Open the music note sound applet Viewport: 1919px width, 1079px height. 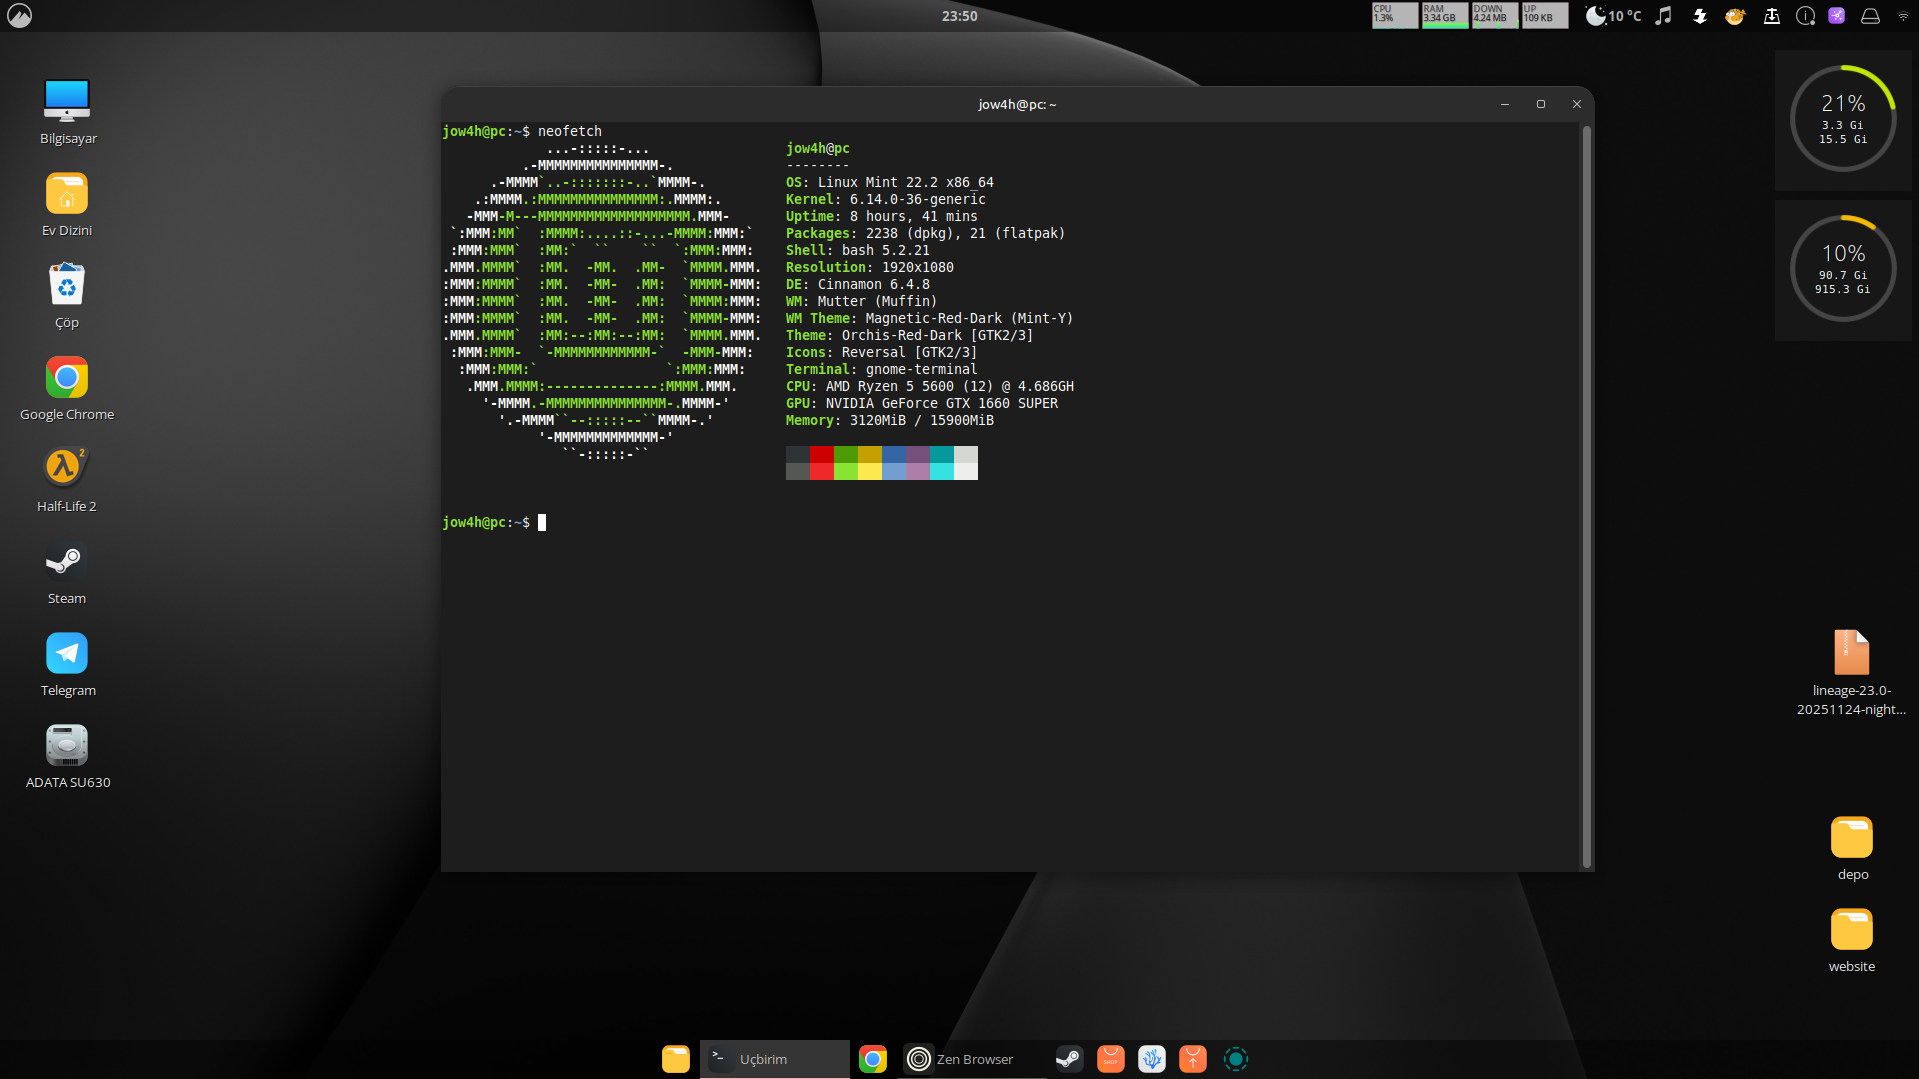click(1663, 15)
